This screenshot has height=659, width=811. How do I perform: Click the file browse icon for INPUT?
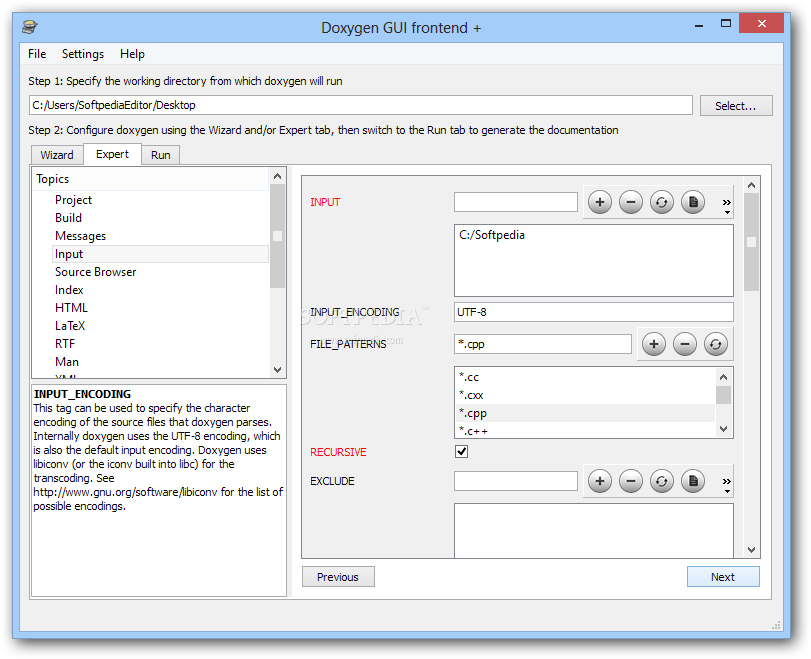693,202
